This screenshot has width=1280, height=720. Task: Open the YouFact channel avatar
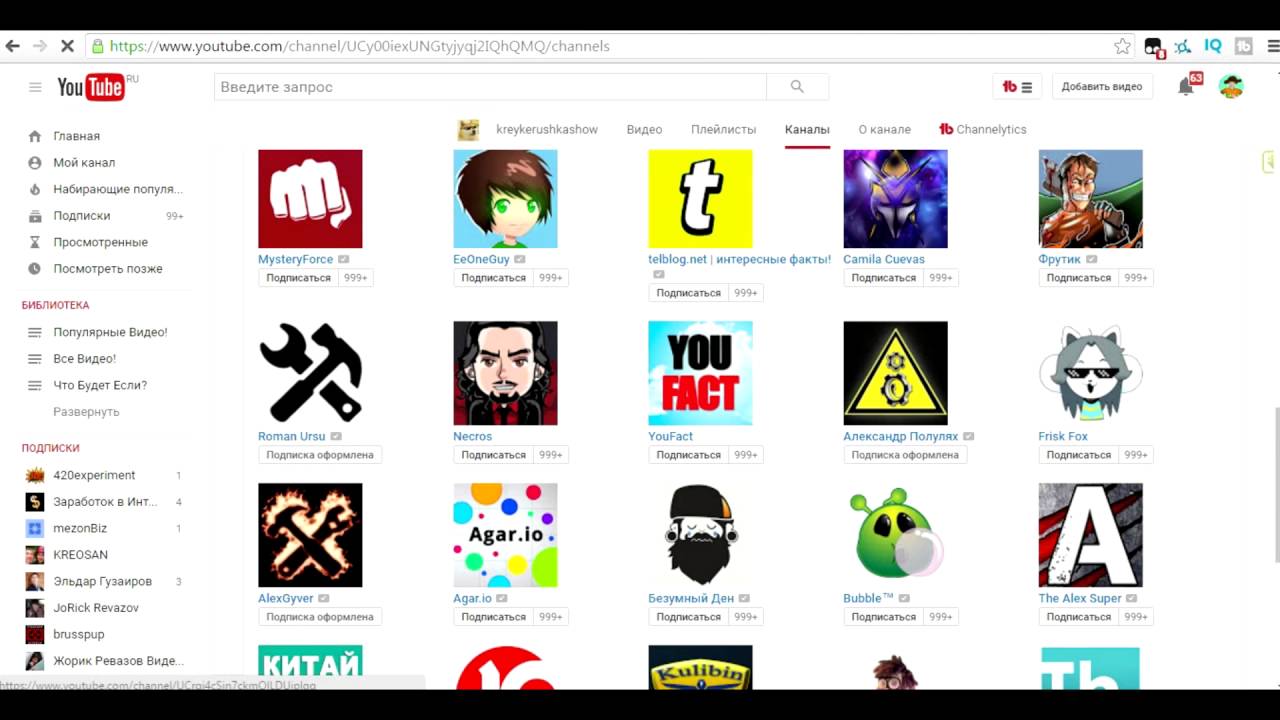[700, 373]
